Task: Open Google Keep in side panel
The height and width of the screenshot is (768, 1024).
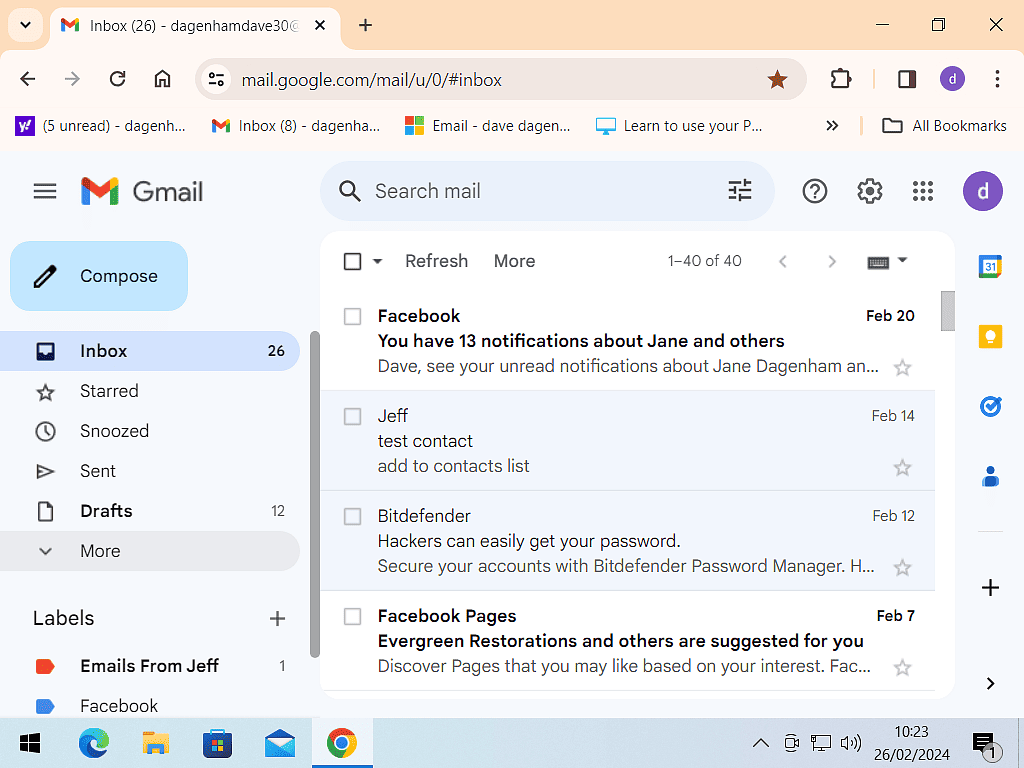Action: (x=990, y=337)
